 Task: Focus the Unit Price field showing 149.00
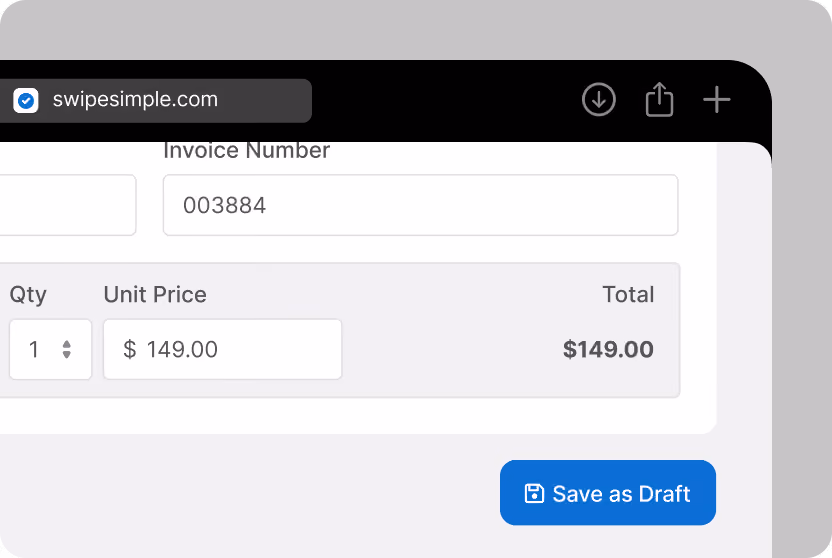222,349
